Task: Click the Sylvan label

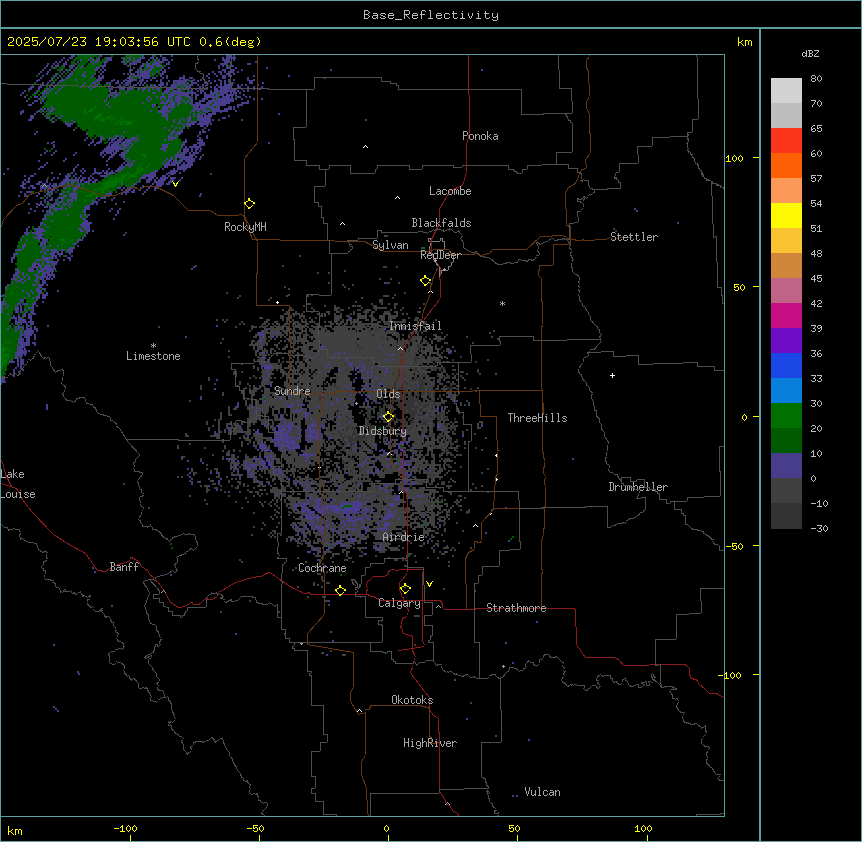Action: (x=390, y=245)
